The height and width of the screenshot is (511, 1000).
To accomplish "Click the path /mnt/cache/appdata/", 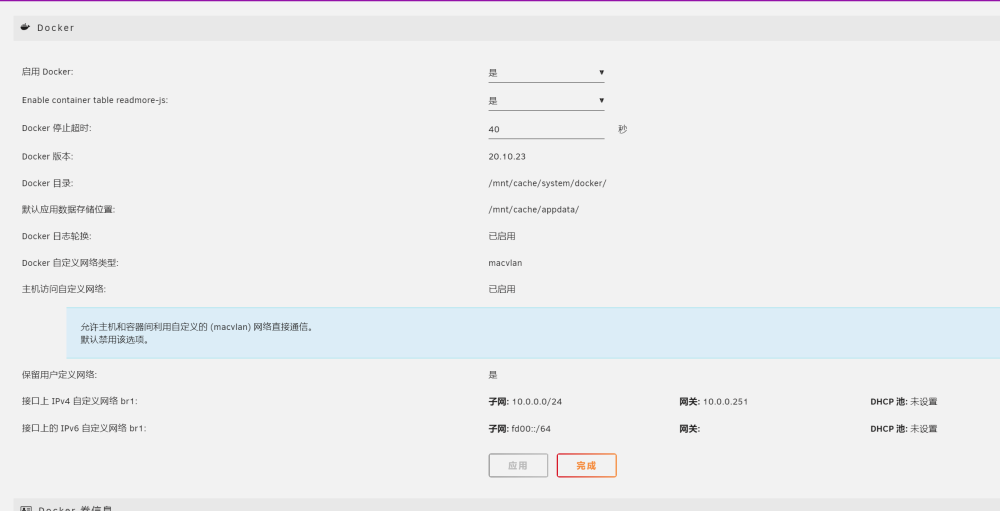I will coord(534,210).
